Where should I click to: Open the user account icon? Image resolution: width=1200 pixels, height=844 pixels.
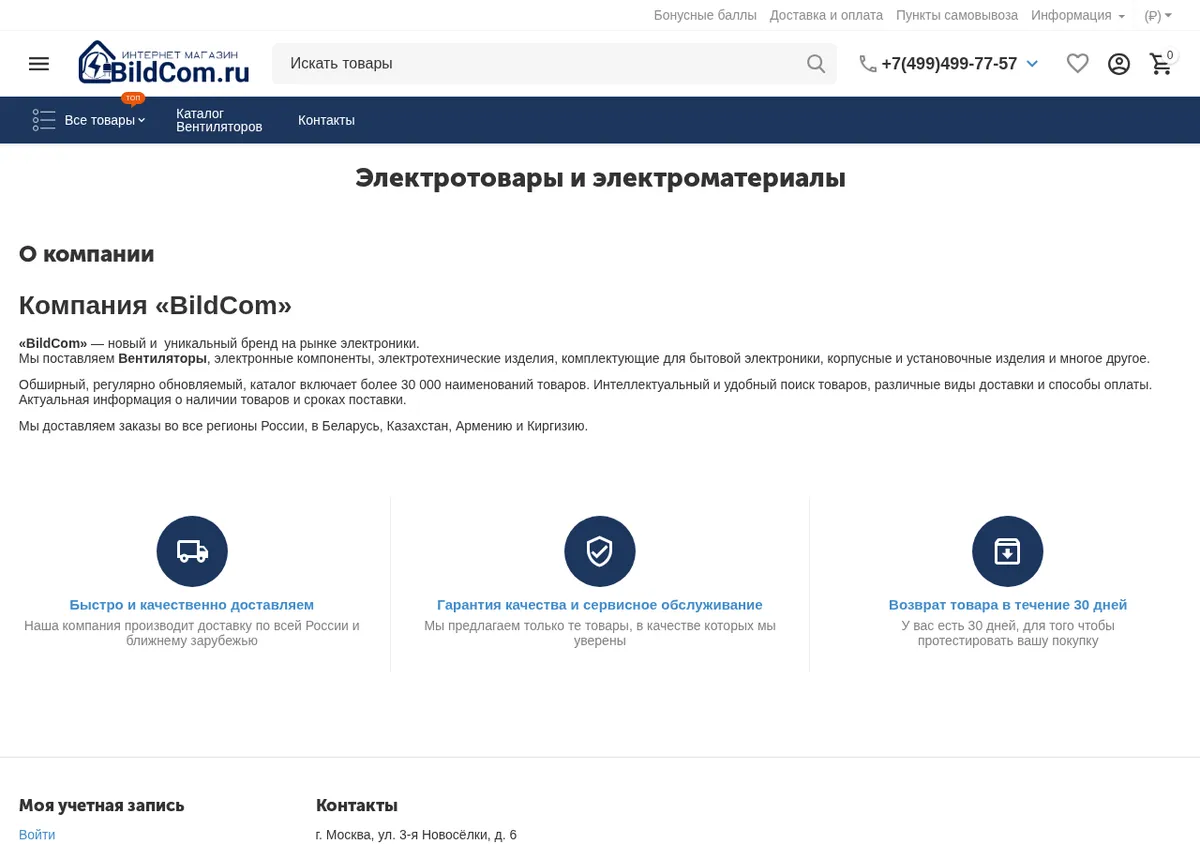pos(1119,64)
